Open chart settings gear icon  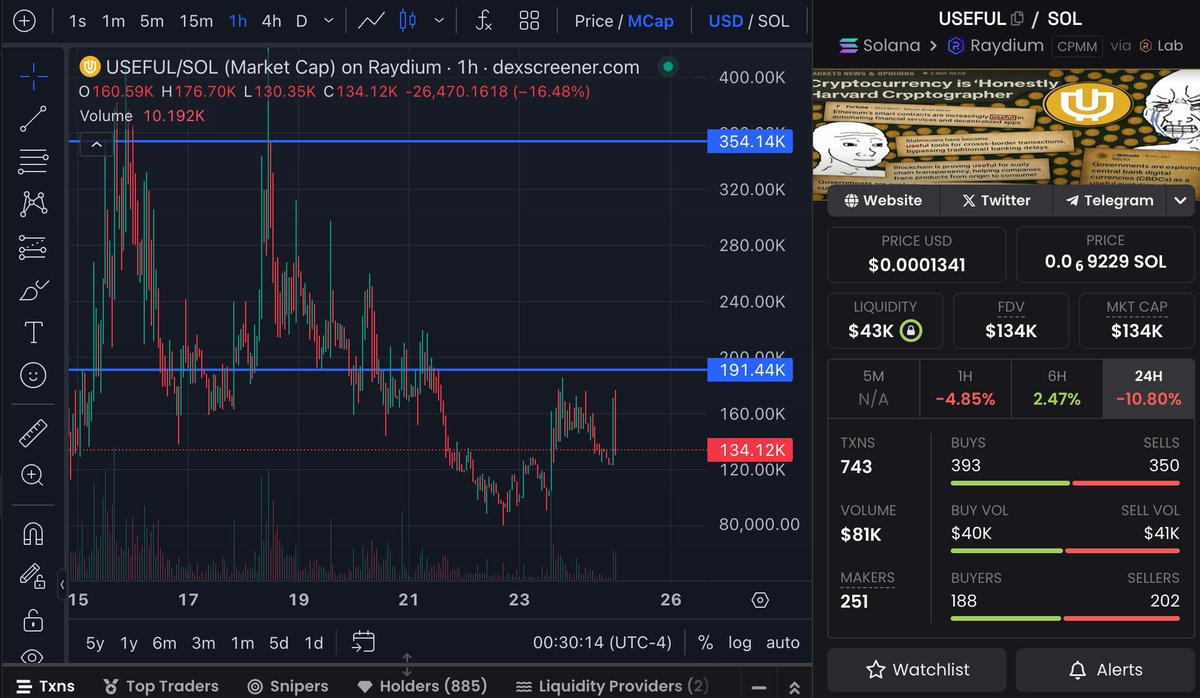pos(760,600)
